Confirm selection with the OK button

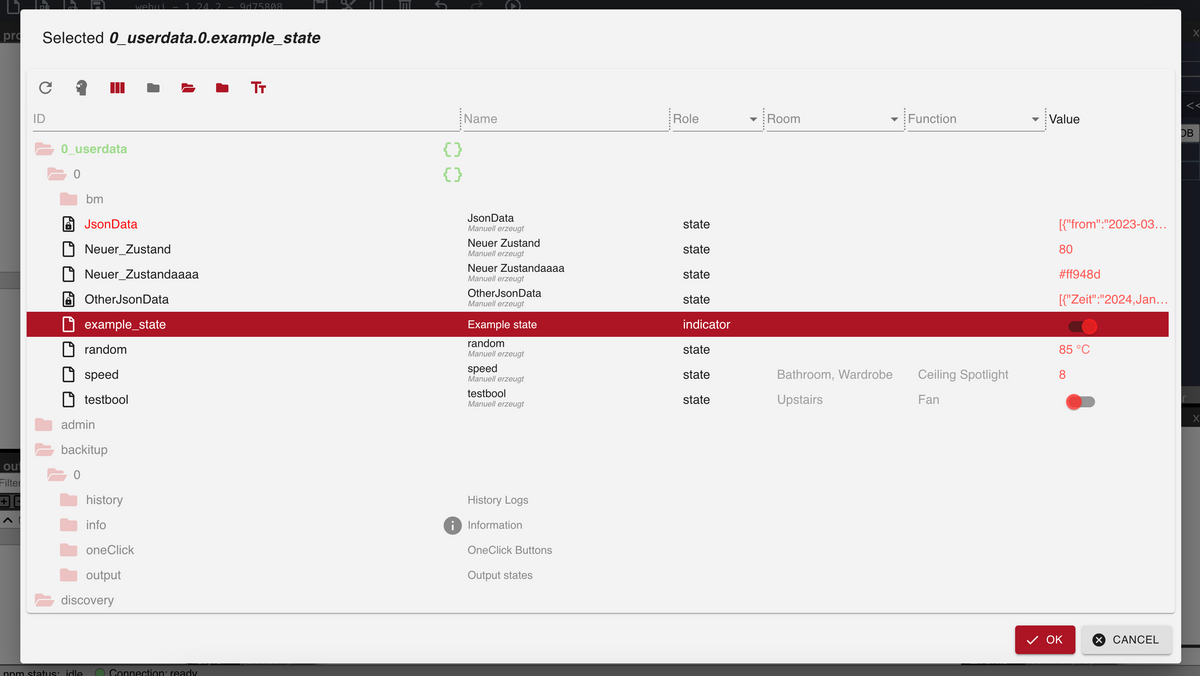click(1045, 640)
